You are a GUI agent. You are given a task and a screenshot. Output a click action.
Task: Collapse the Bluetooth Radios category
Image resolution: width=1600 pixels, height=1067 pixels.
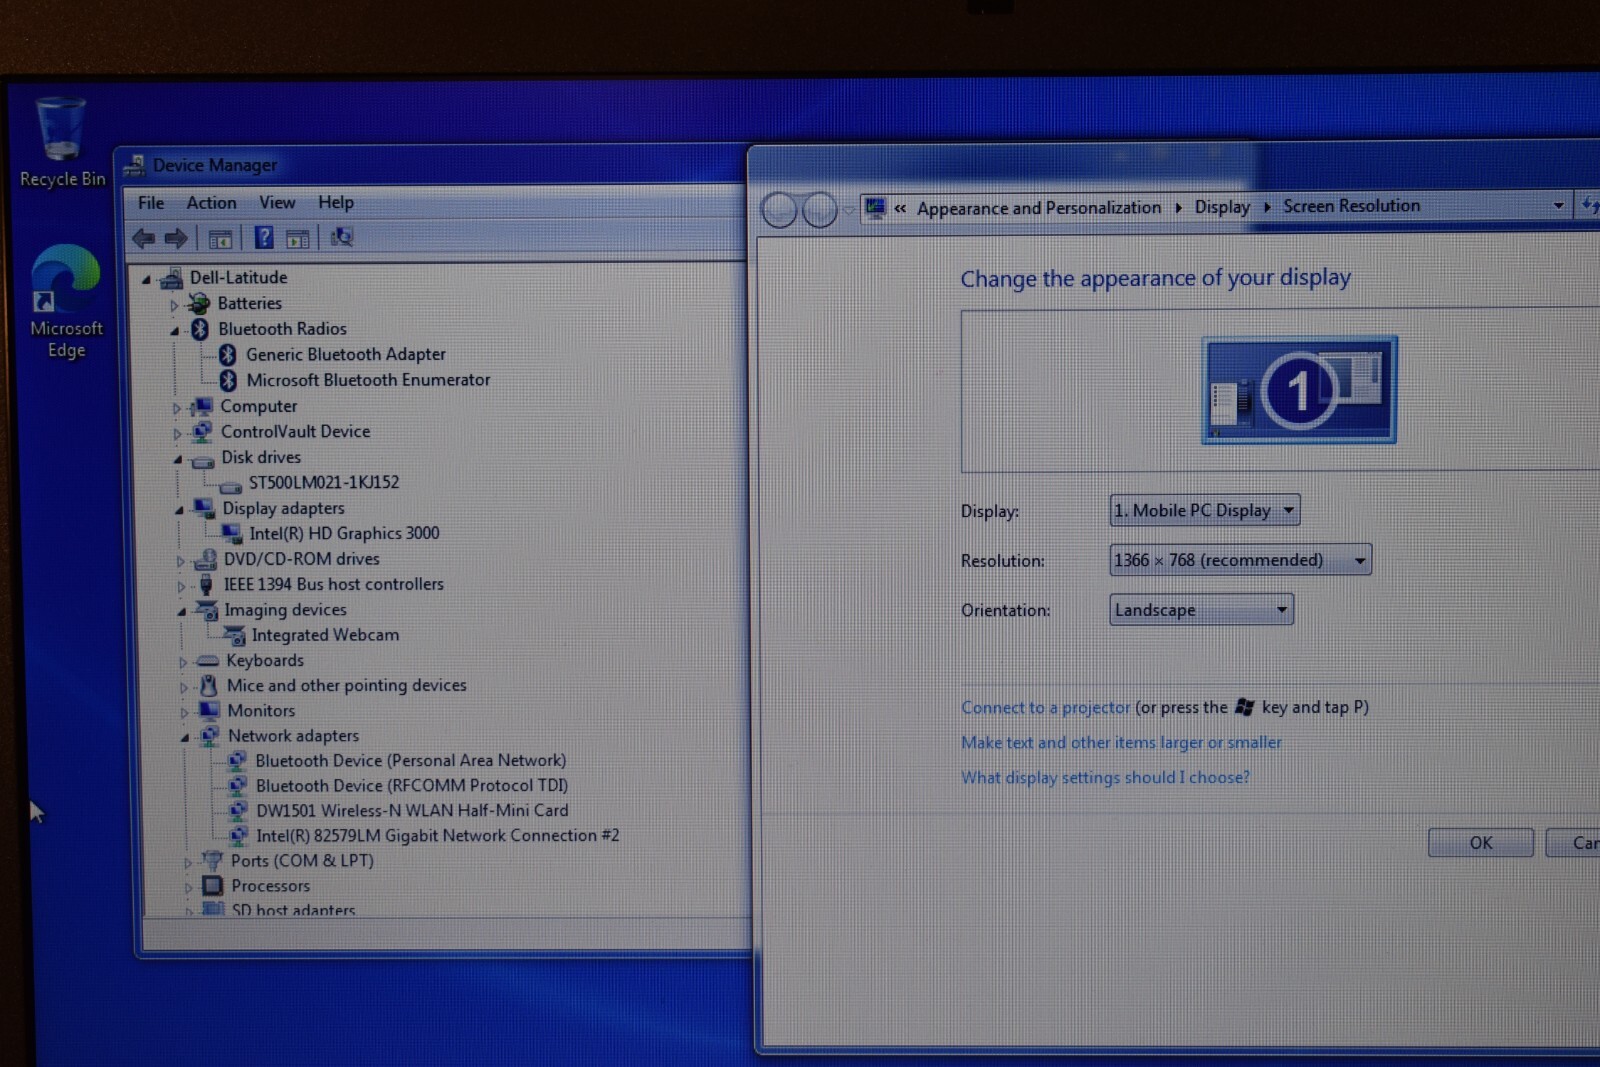(x=175, y=330)
